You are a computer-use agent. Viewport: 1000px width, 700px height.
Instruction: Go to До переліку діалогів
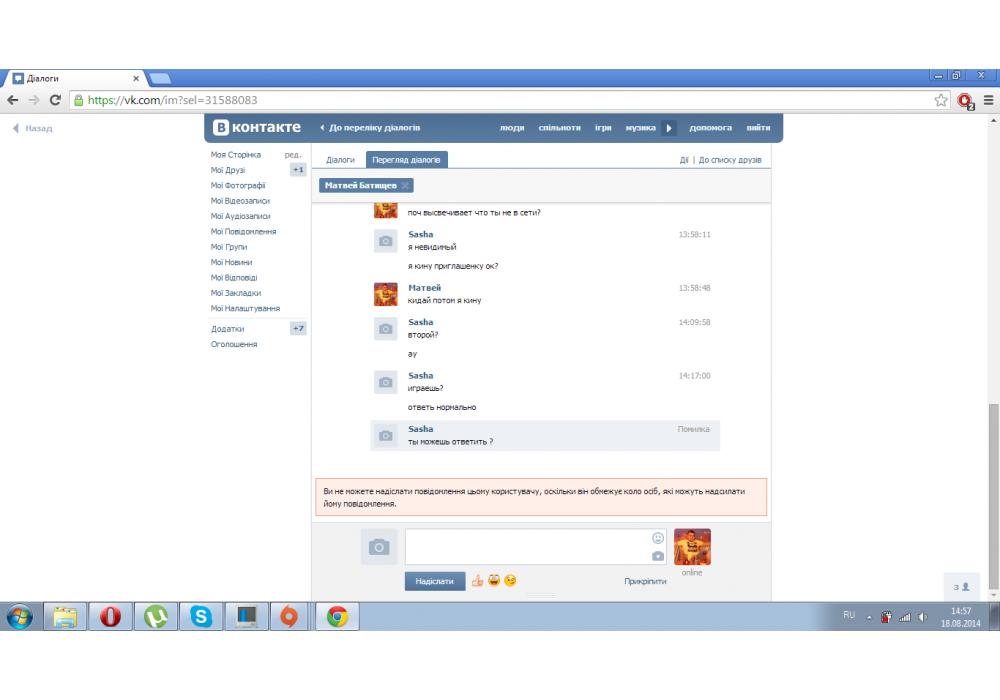tap(370, 128)
